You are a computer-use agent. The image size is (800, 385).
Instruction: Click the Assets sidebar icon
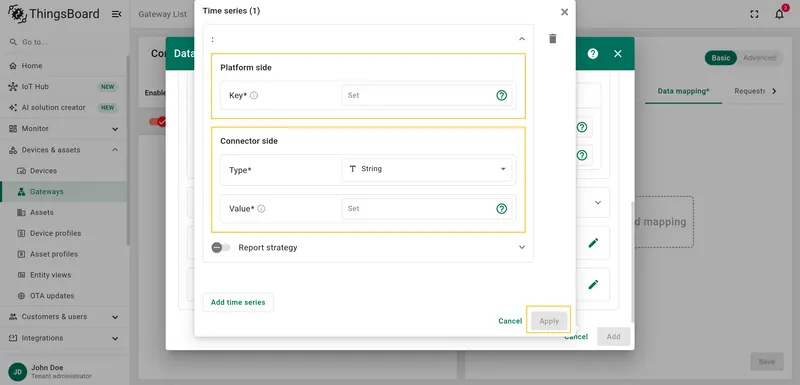point(21,213)
